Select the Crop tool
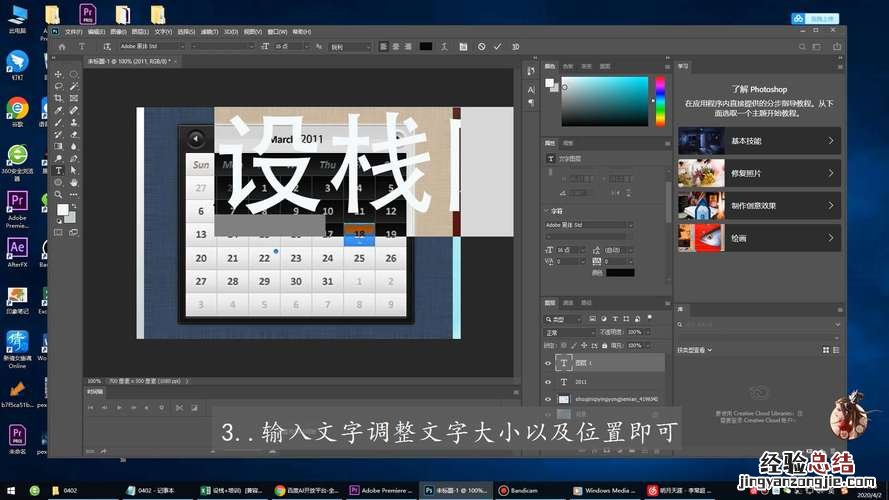889x500 pixels. (x=58, y=98)
